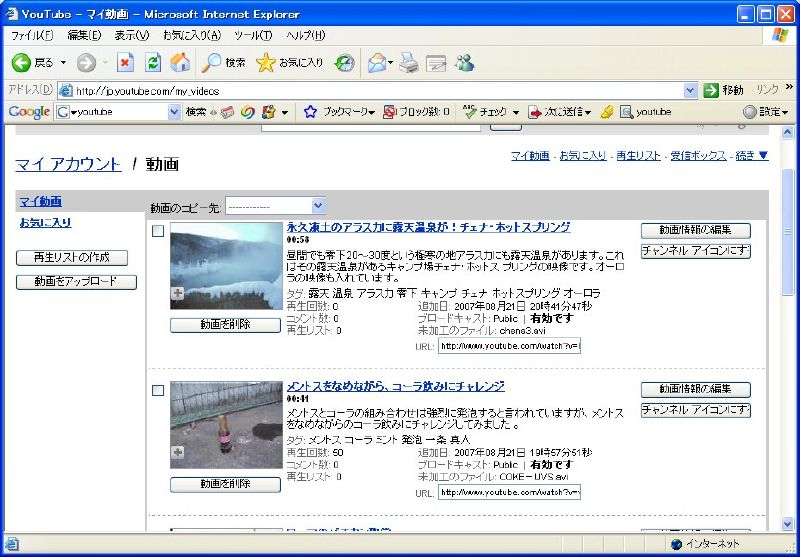
Task: Click the Print icon in the toolbar
Action: click(408, 63)
